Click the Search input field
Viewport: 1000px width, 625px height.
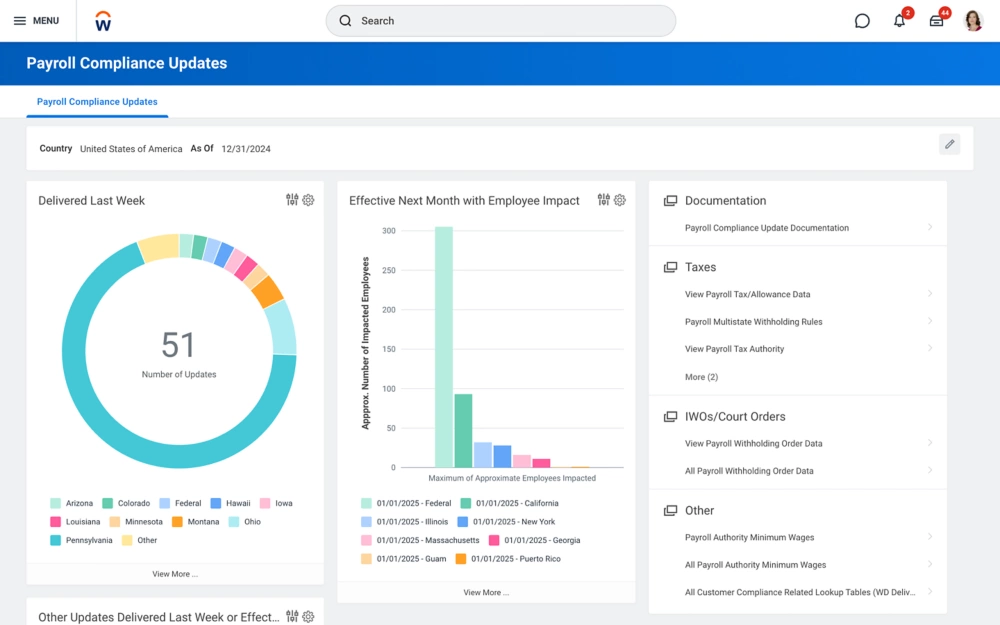[500, 21]
